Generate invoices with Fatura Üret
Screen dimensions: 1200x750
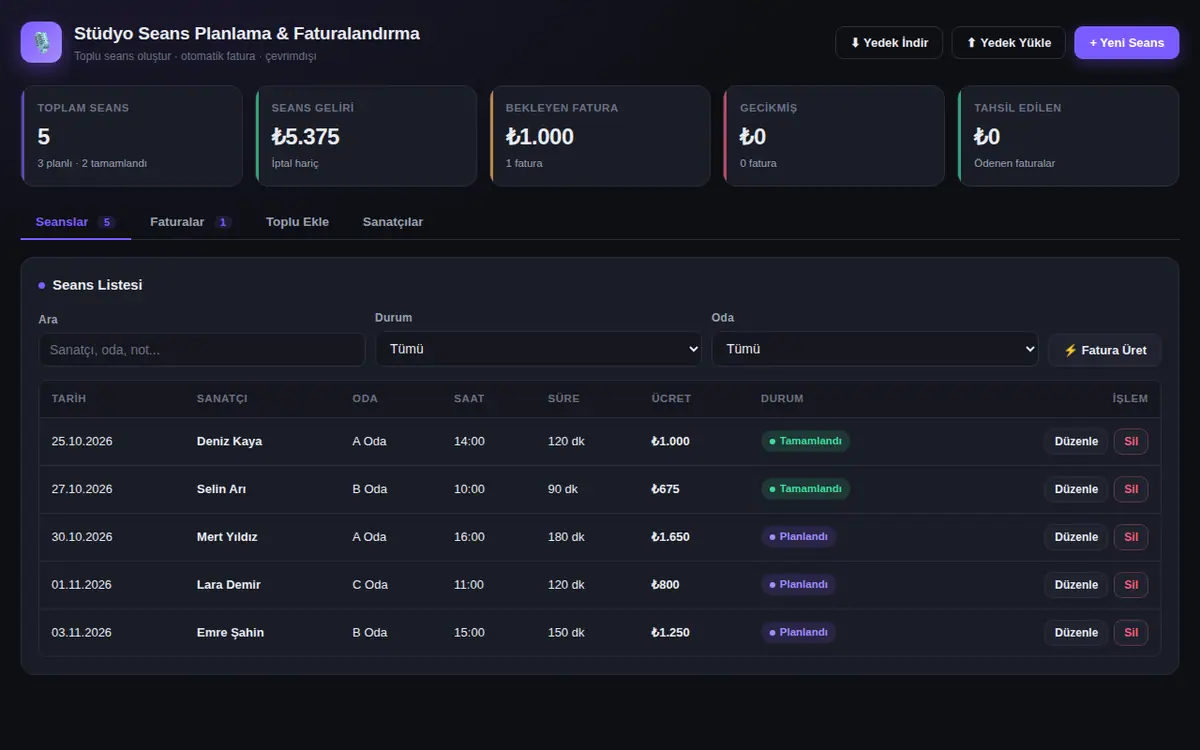tap(1105, 350)
